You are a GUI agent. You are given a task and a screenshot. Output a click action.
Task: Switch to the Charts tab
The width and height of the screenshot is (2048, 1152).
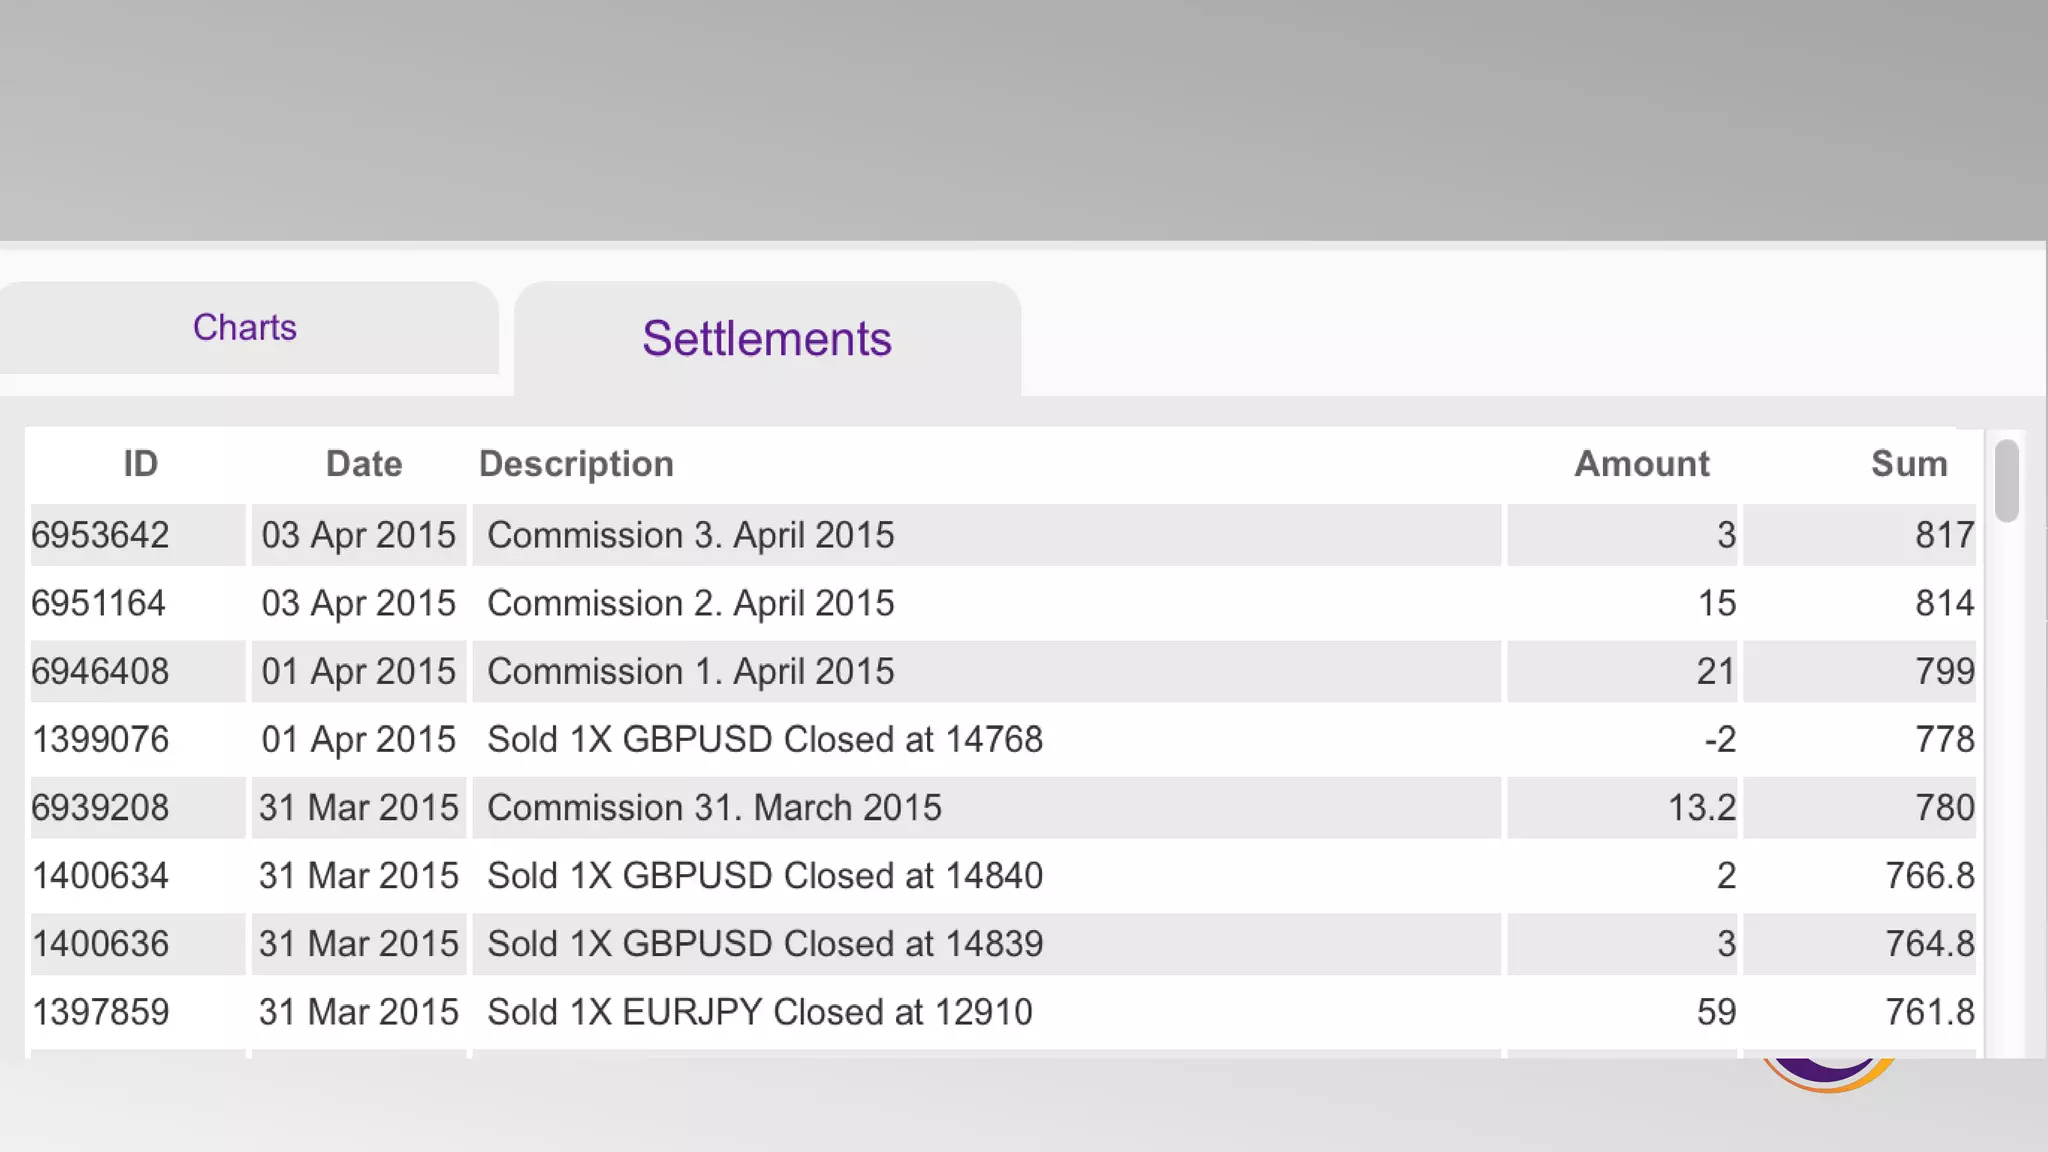tap(245, 328)
